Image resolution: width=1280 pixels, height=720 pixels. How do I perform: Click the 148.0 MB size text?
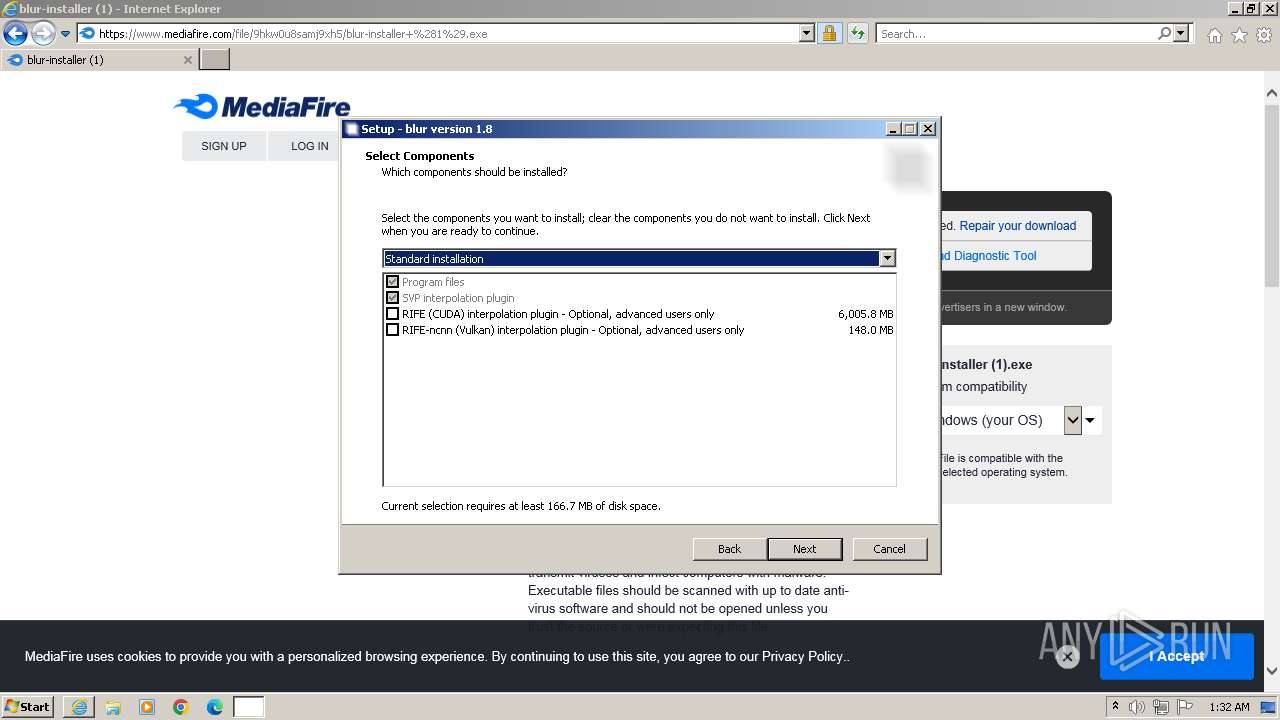(x=871, y=330)
